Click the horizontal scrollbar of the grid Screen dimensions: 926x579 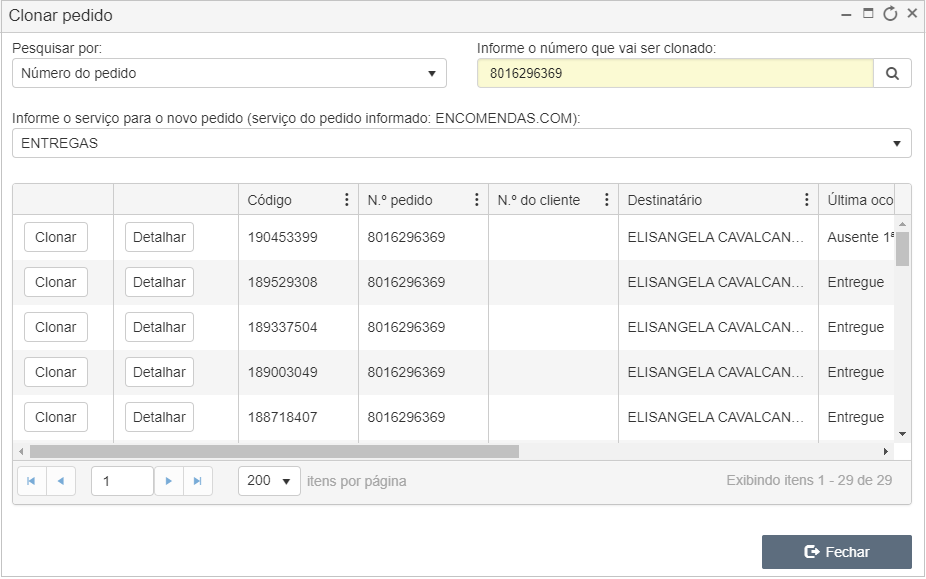[x=275, y=451]
